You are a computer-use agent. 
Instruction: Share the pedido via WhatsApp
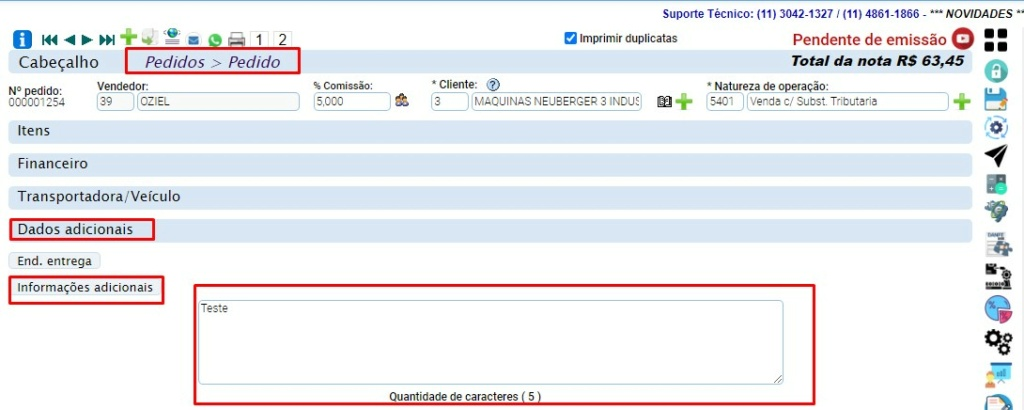click(215, 40)
